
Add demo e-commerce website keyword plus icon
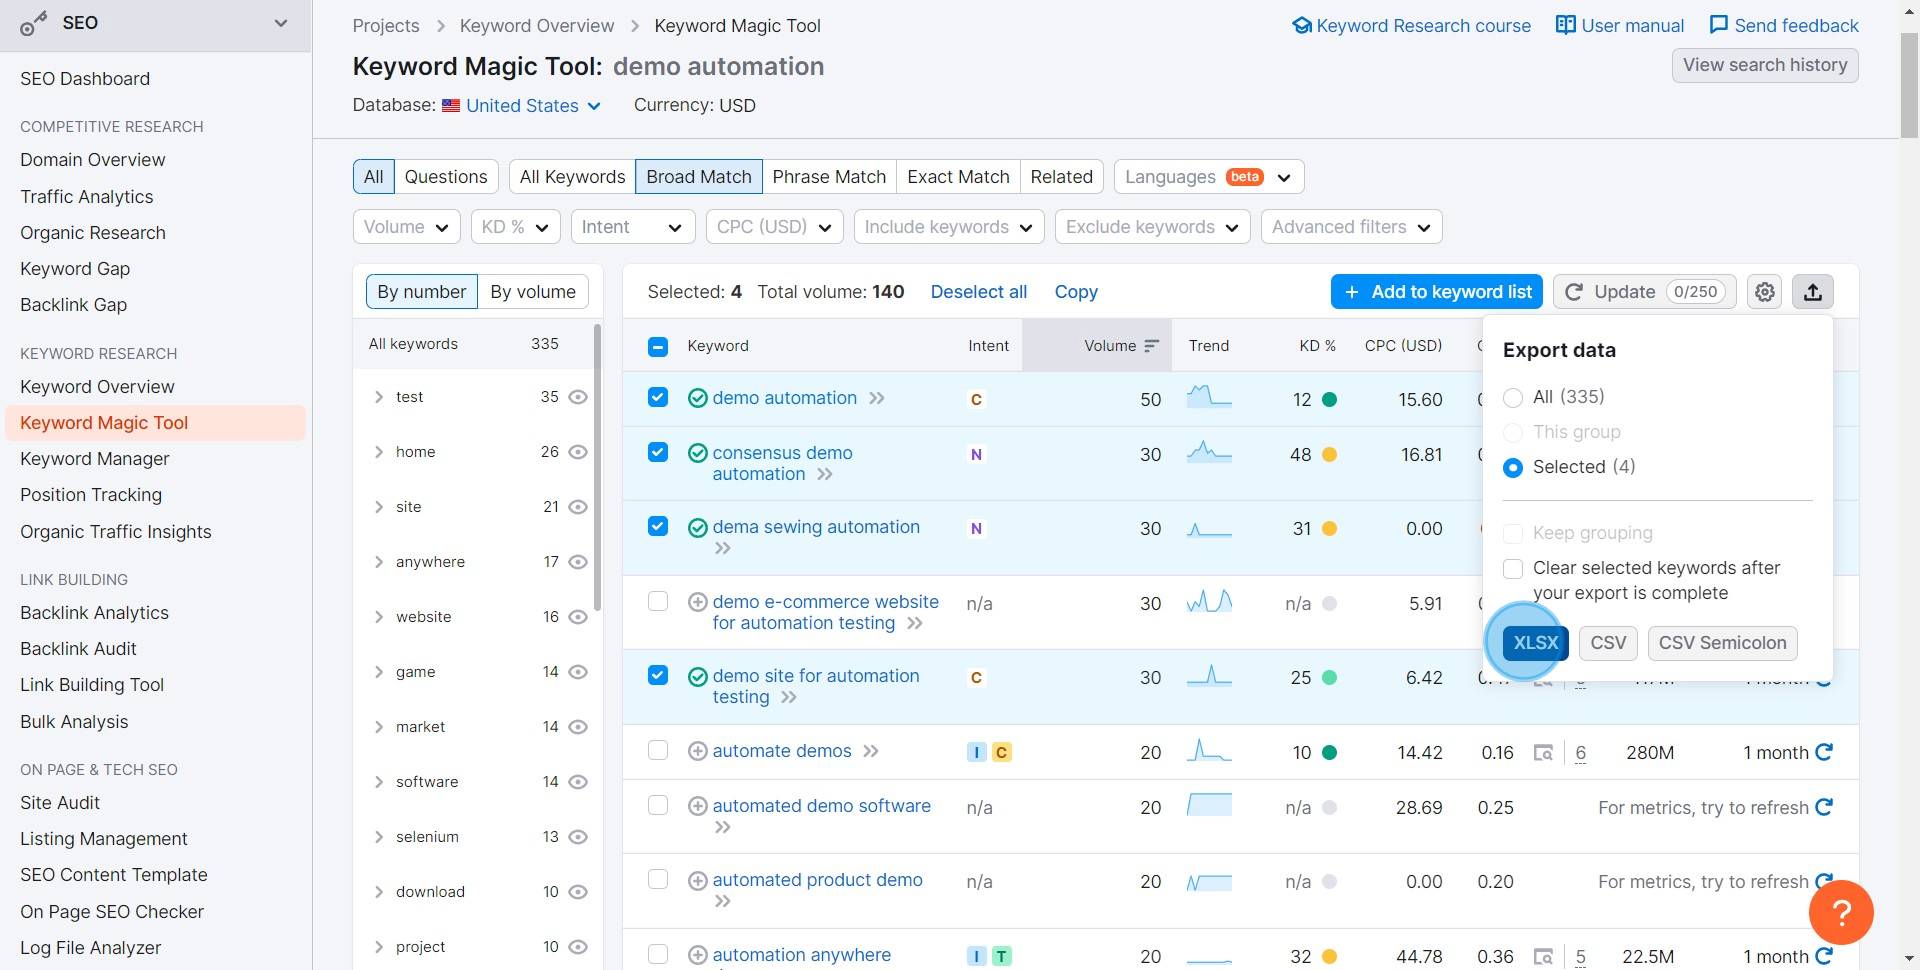point(698,602)
